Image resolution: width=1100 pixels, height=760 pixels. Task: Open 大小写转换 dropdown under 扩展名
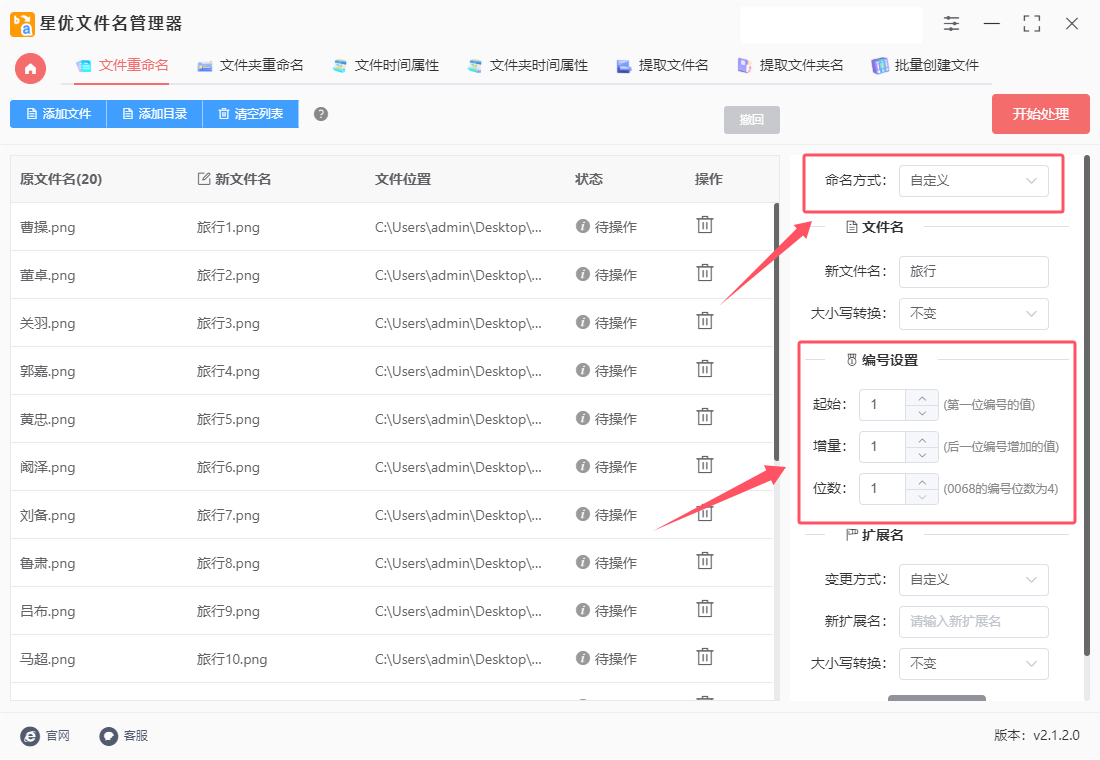(x=973, y=664)
